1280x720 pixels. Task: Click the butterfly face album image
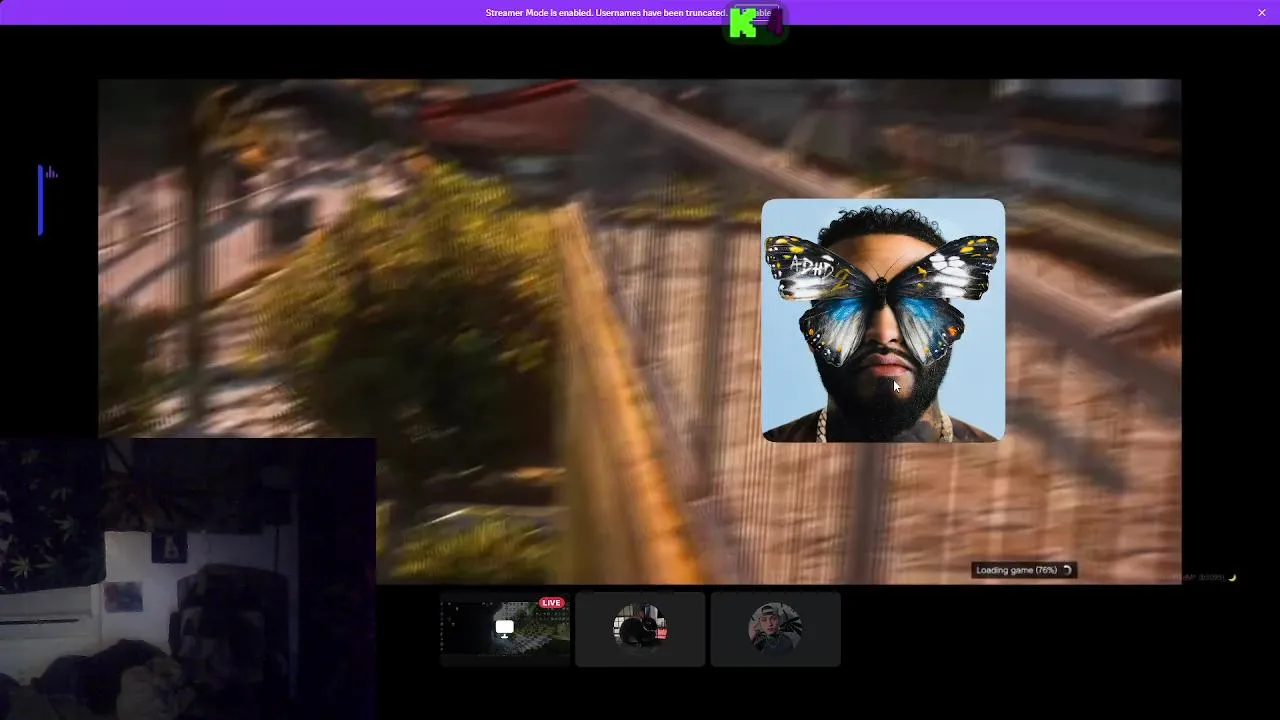[x=883, y=320]
